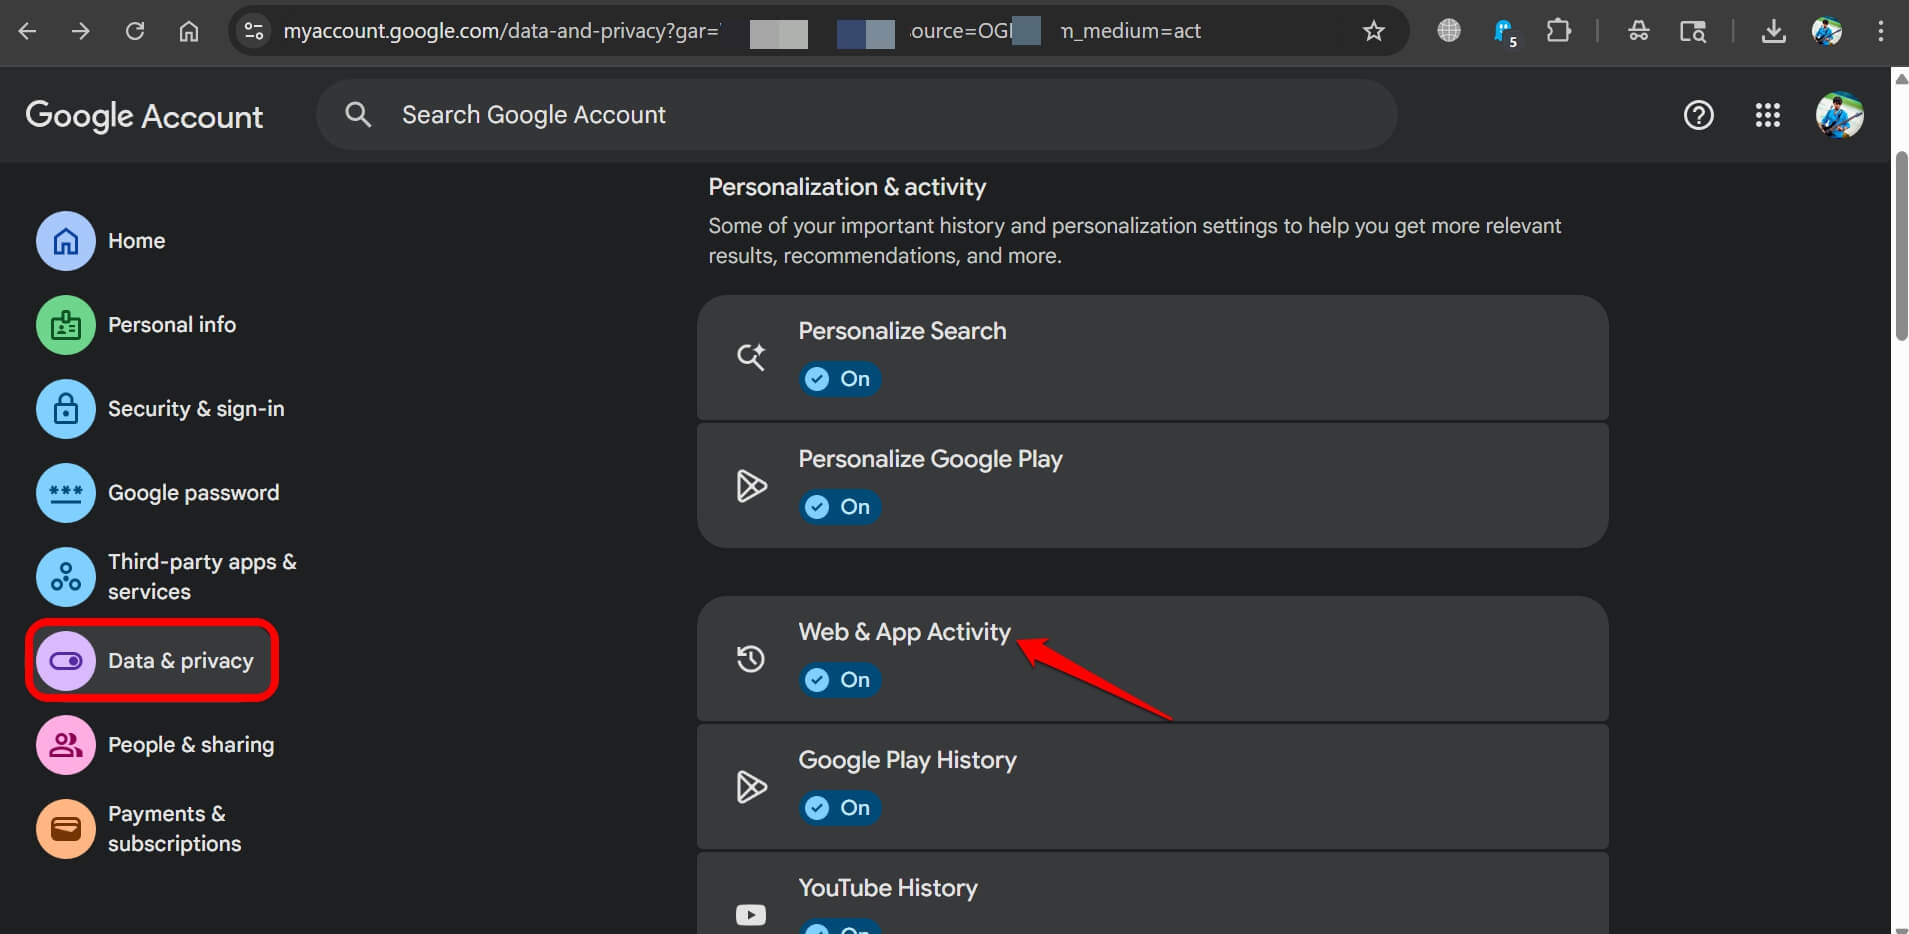Click the scrollbar up arrow
The image size is (1909, 934).
pos(1900,78)
